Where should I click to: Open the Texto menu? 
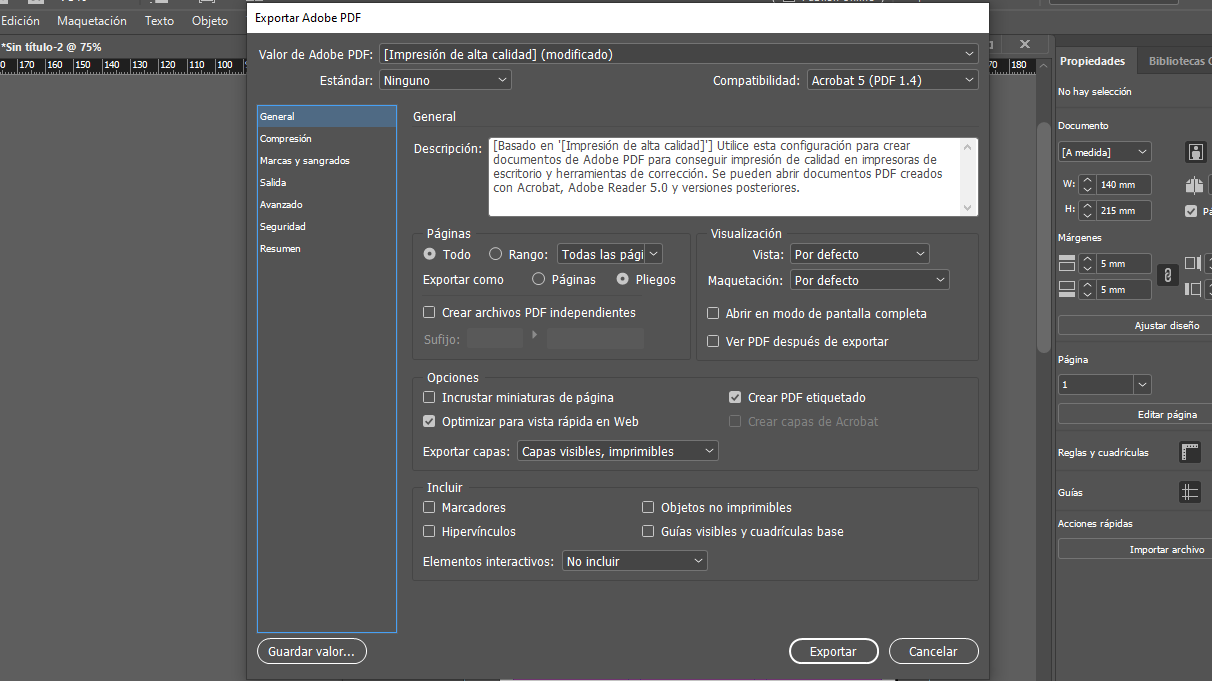click(x=159, y=20)
